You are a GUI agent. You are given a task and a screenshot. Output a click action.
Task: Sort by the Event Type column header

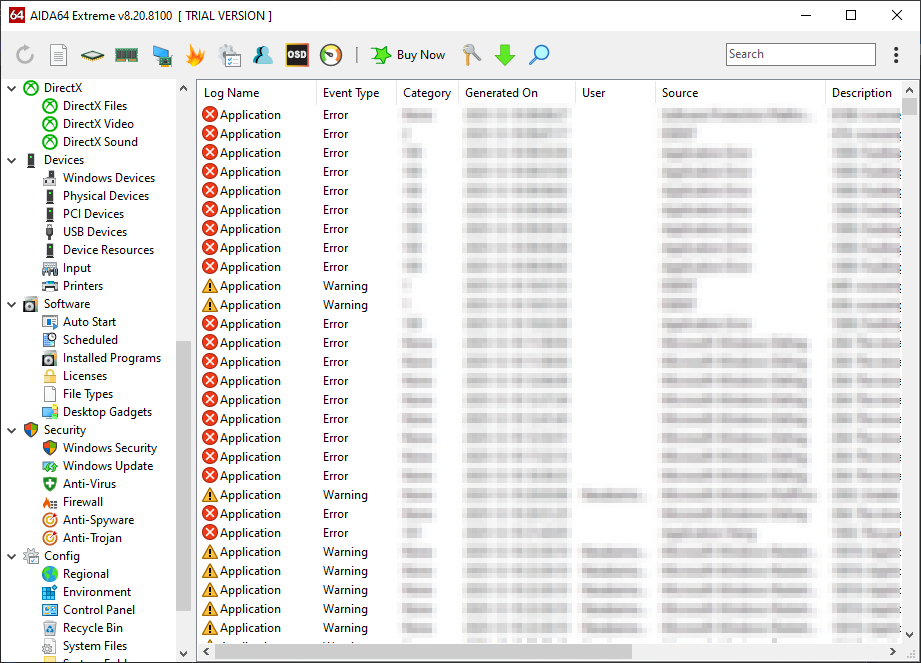(351, 93)
